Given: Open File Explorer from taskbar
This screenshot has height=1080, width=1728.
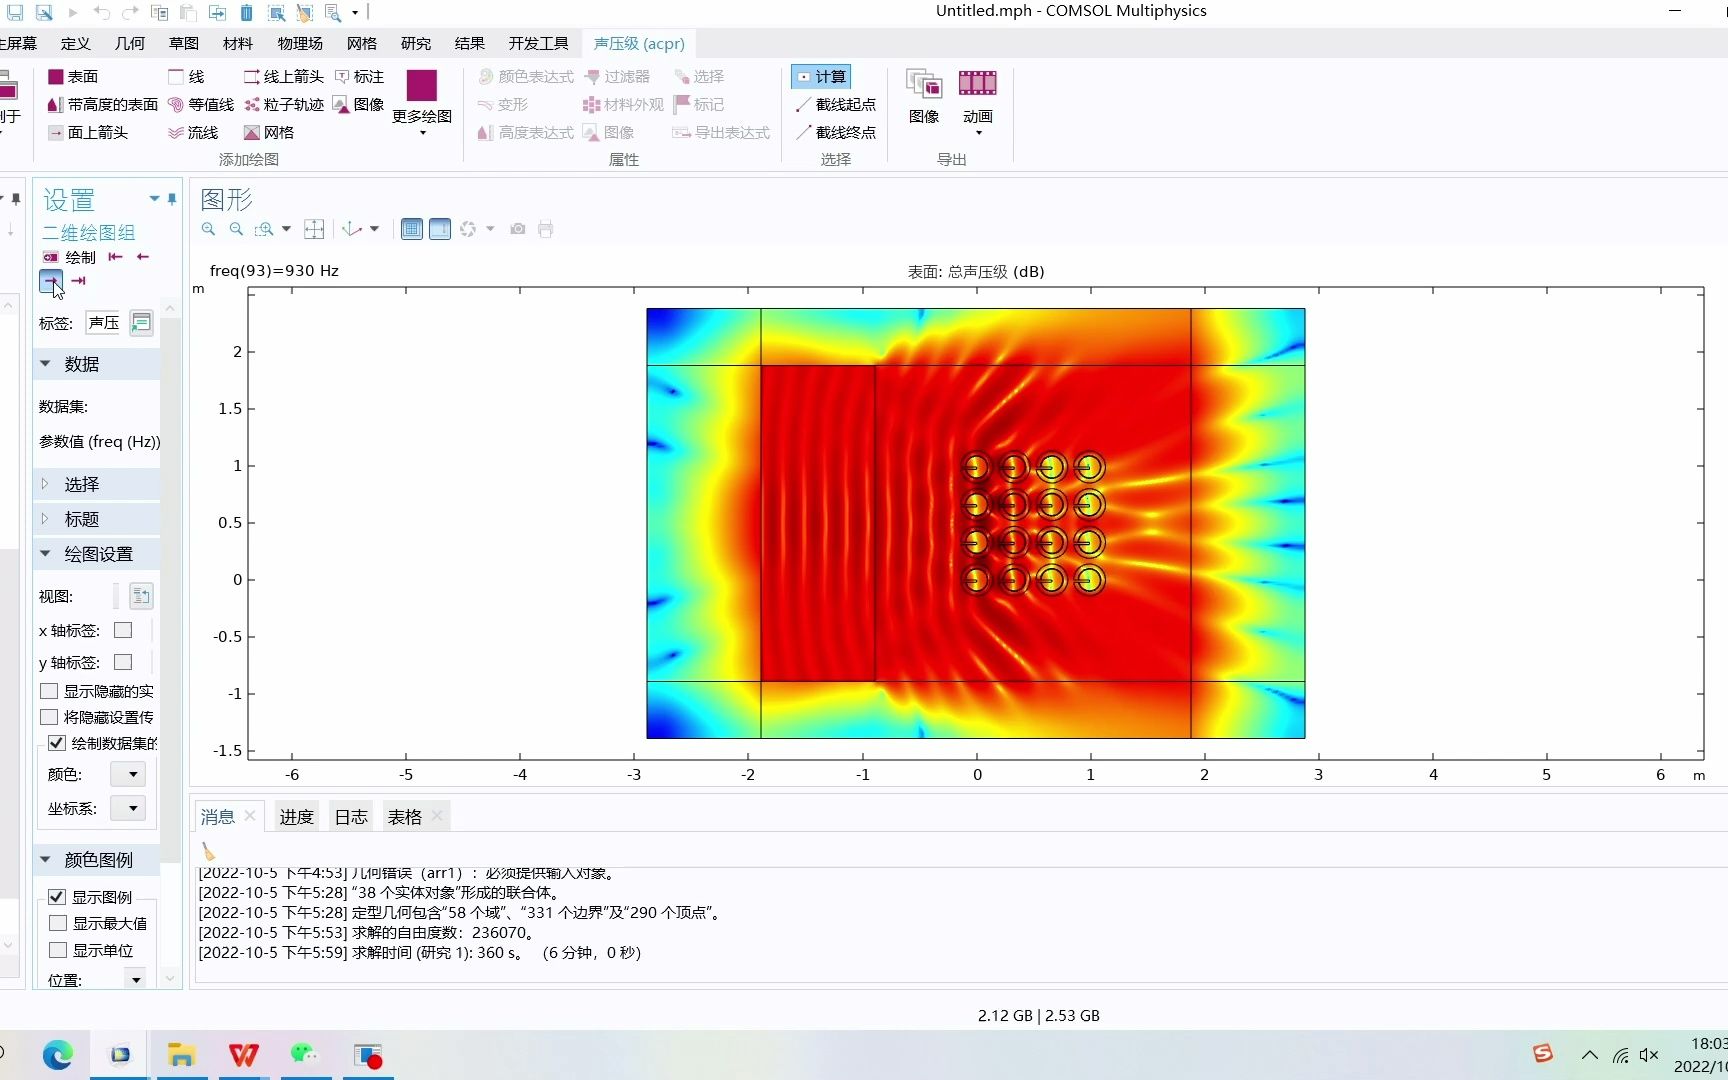Looking at the screenshot, I should [181, 1055].
